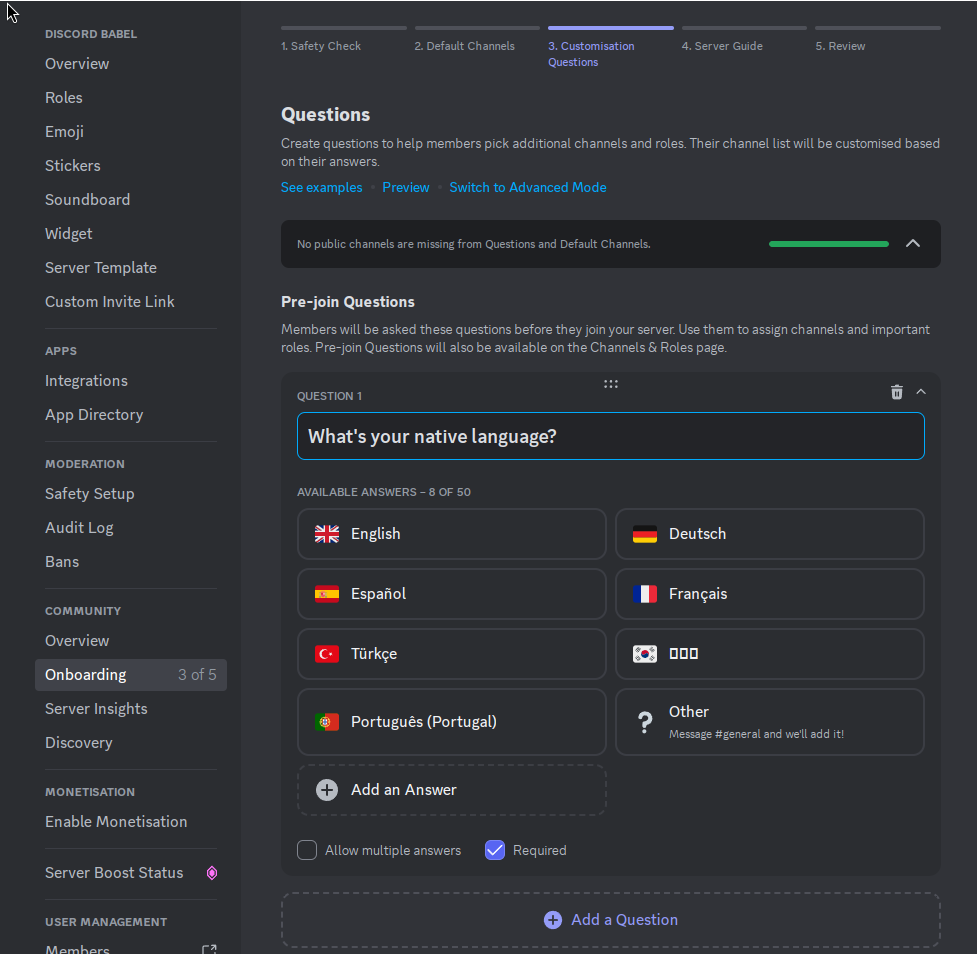Click the question mark icon on Other answer
The width and height of the screenshot is (977, 954).
[x=645, y=721]
